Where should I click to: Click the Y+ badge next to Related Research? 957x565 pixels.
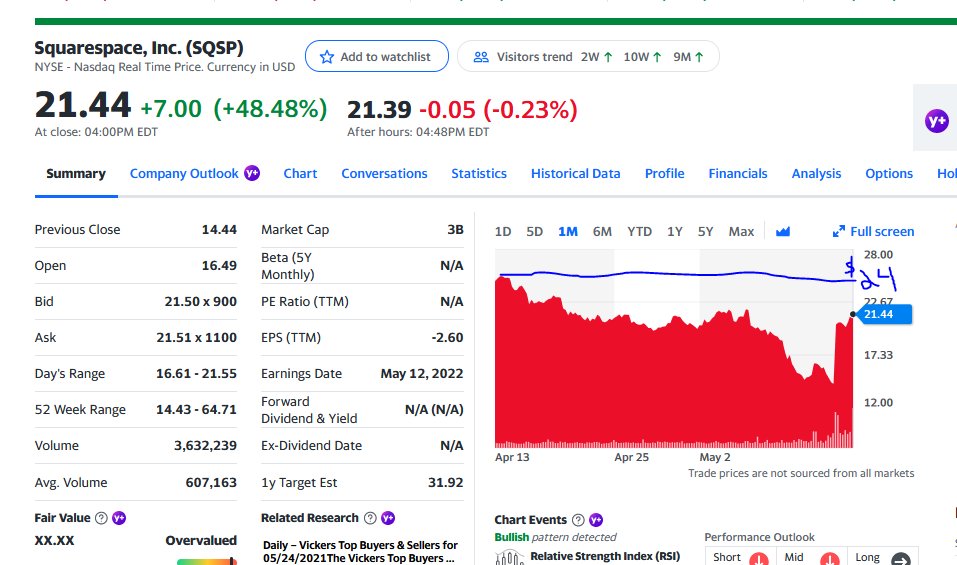(388, 518)
